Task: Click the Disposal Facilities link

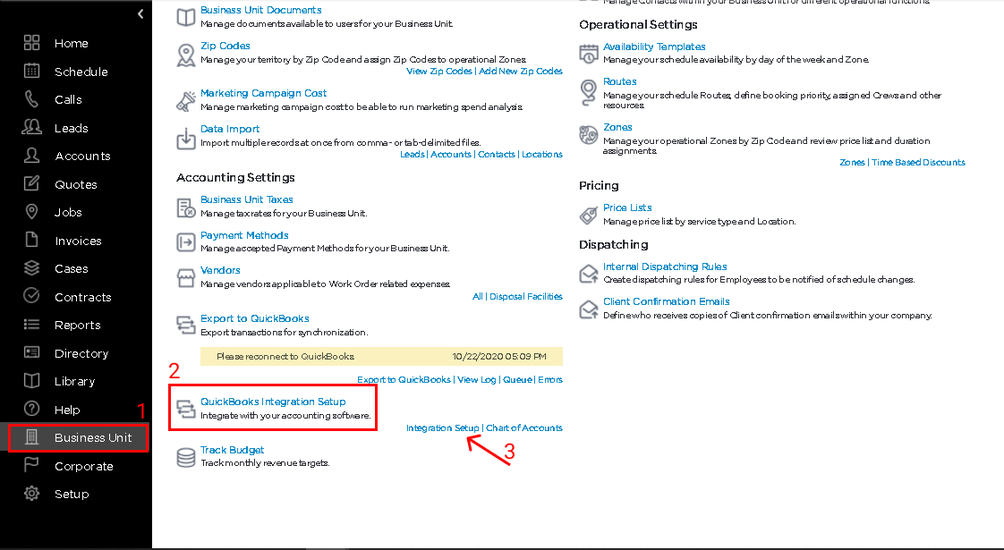Action: point(526,296)
